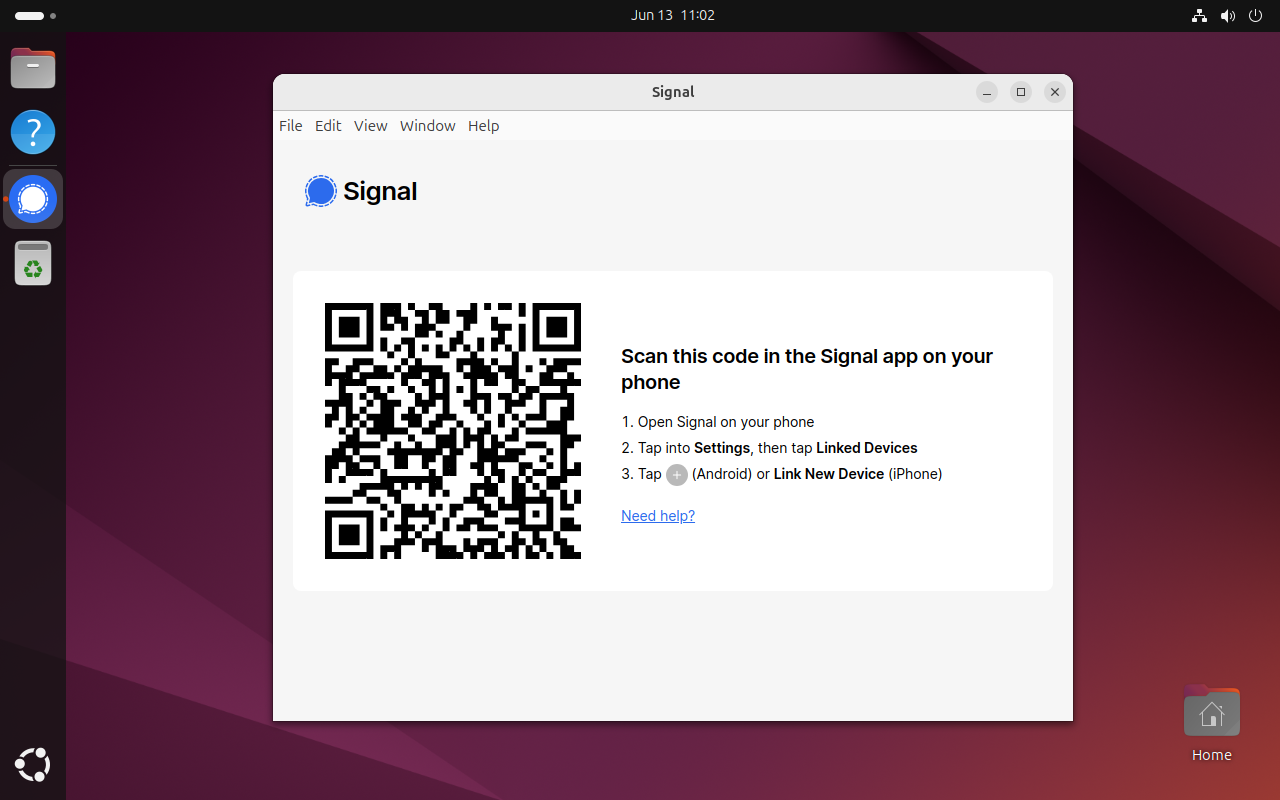Click the Signal wordmark text in header
1280x800 pixels.
pyautogui.click(x=380, y=192)
